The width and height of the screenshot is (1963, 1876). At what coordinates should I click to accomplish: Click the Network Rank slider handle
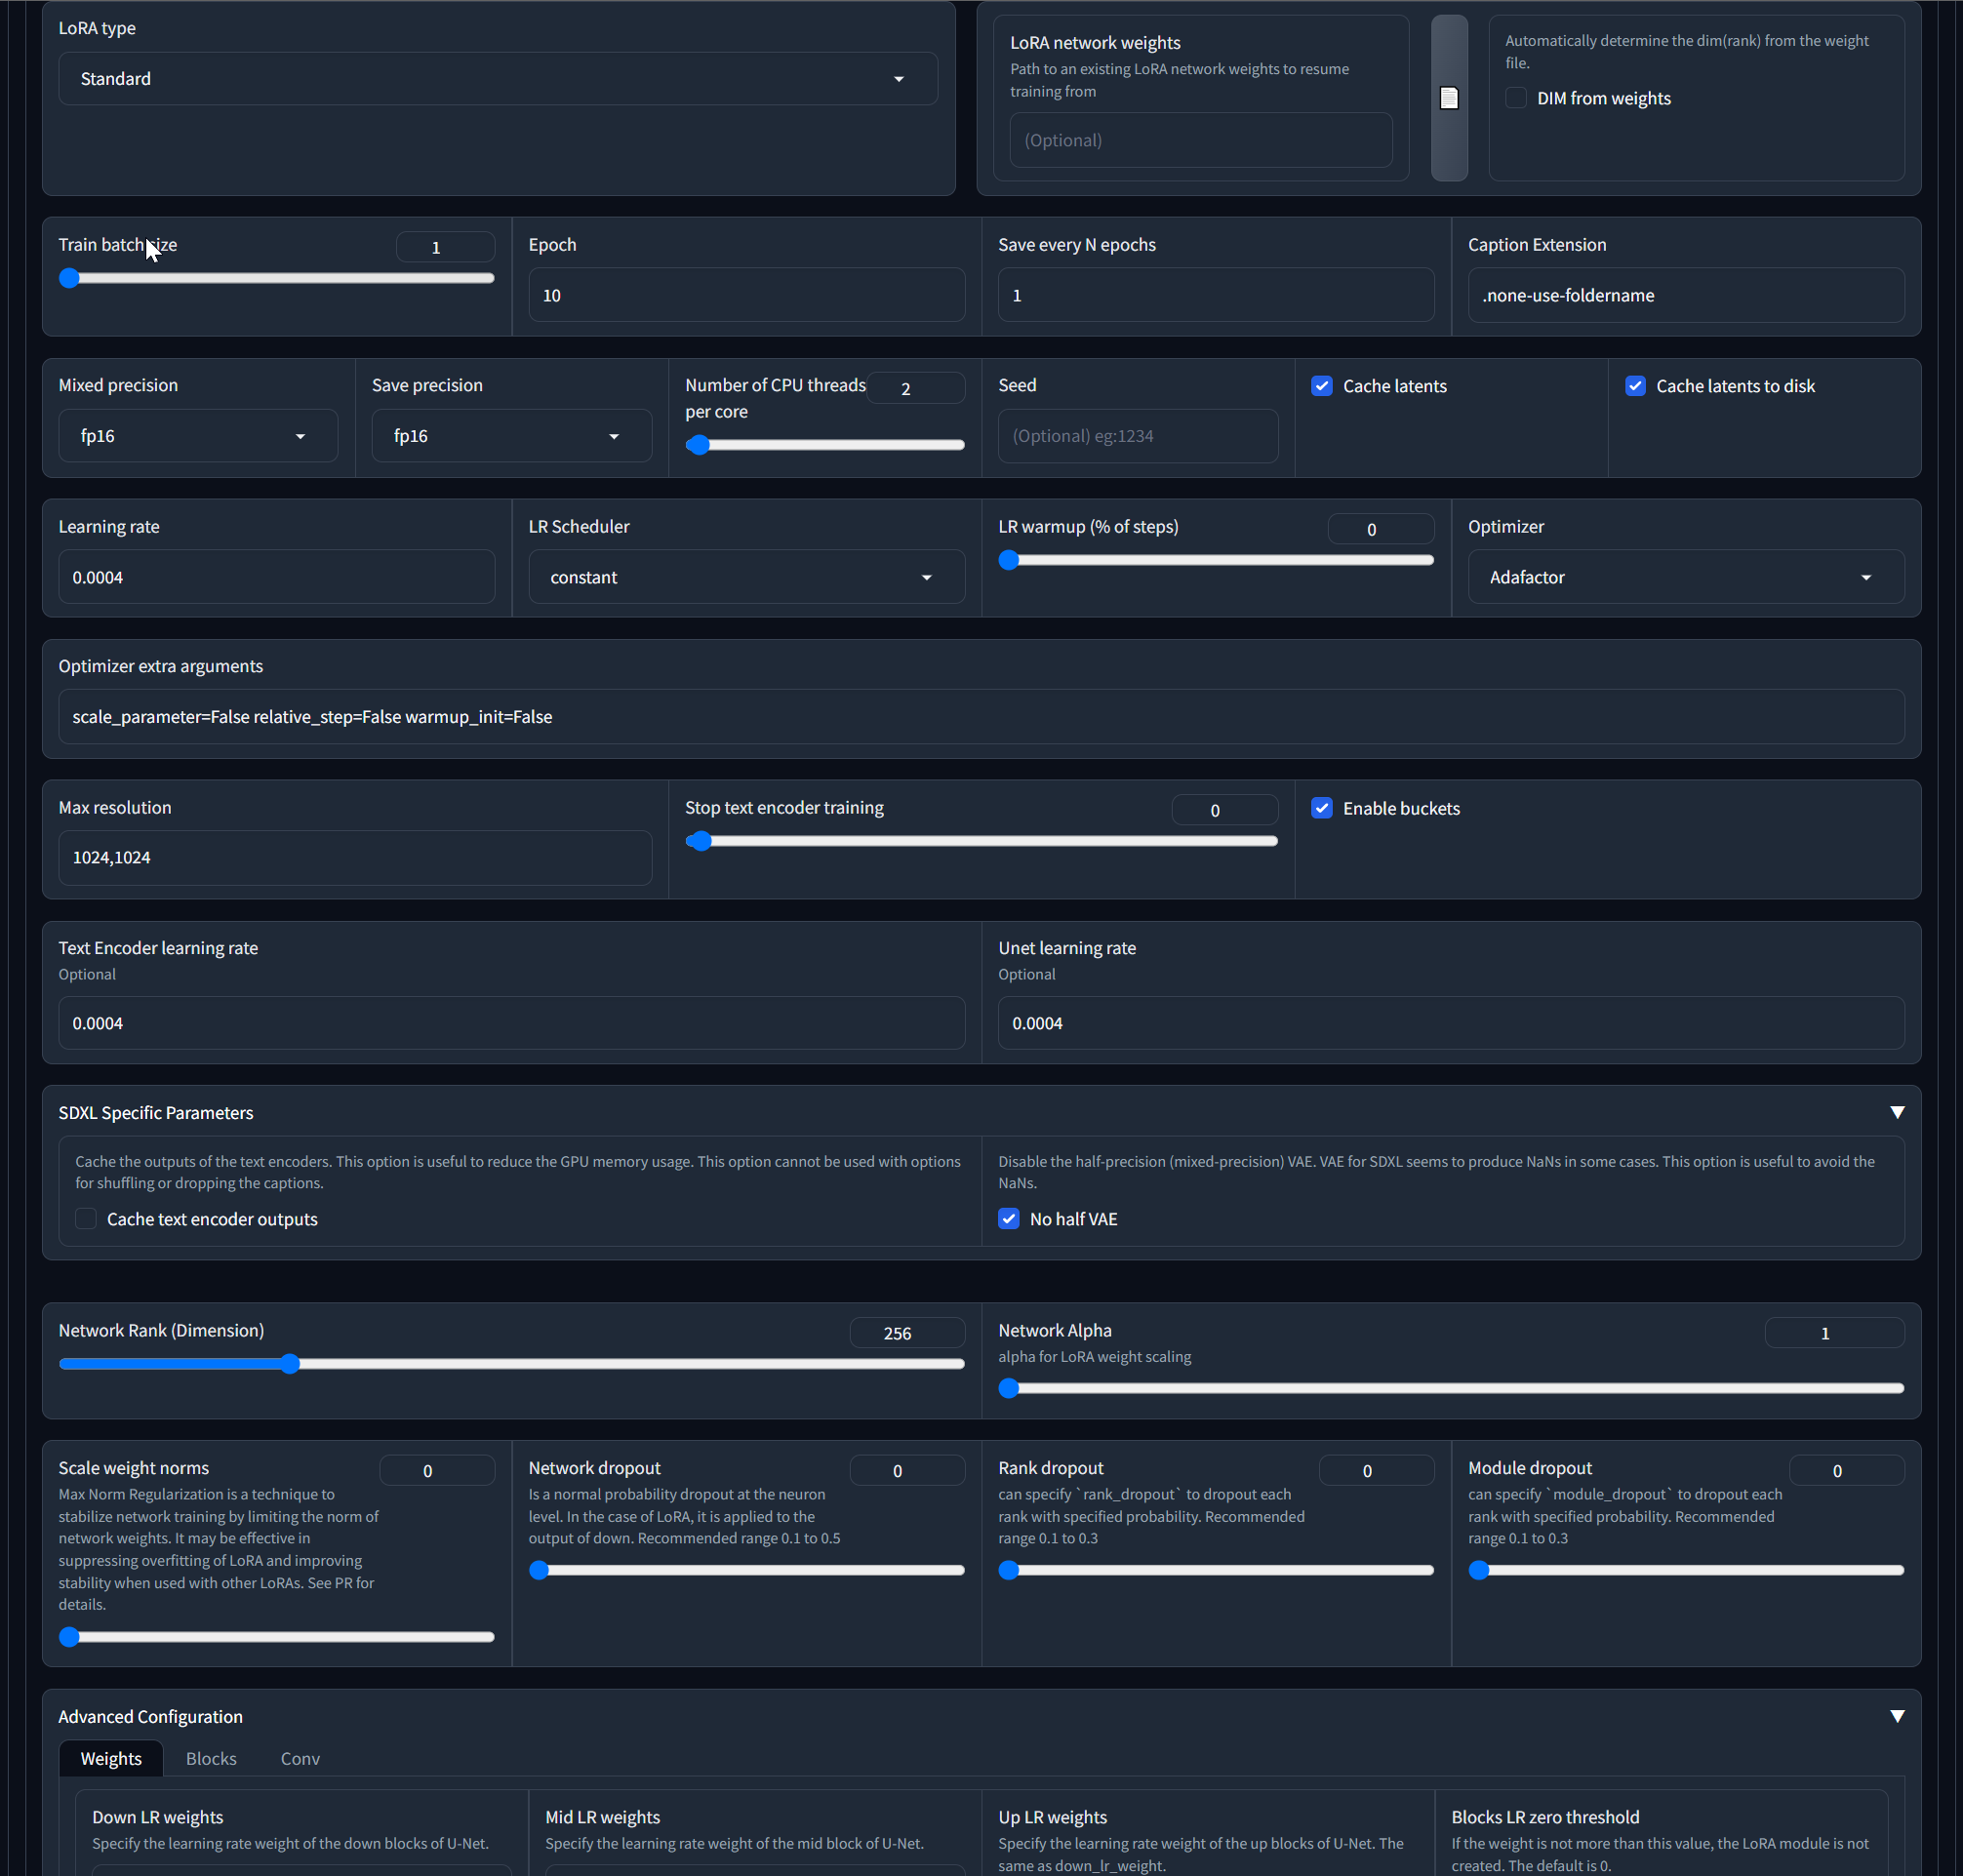coord(290,1364)
